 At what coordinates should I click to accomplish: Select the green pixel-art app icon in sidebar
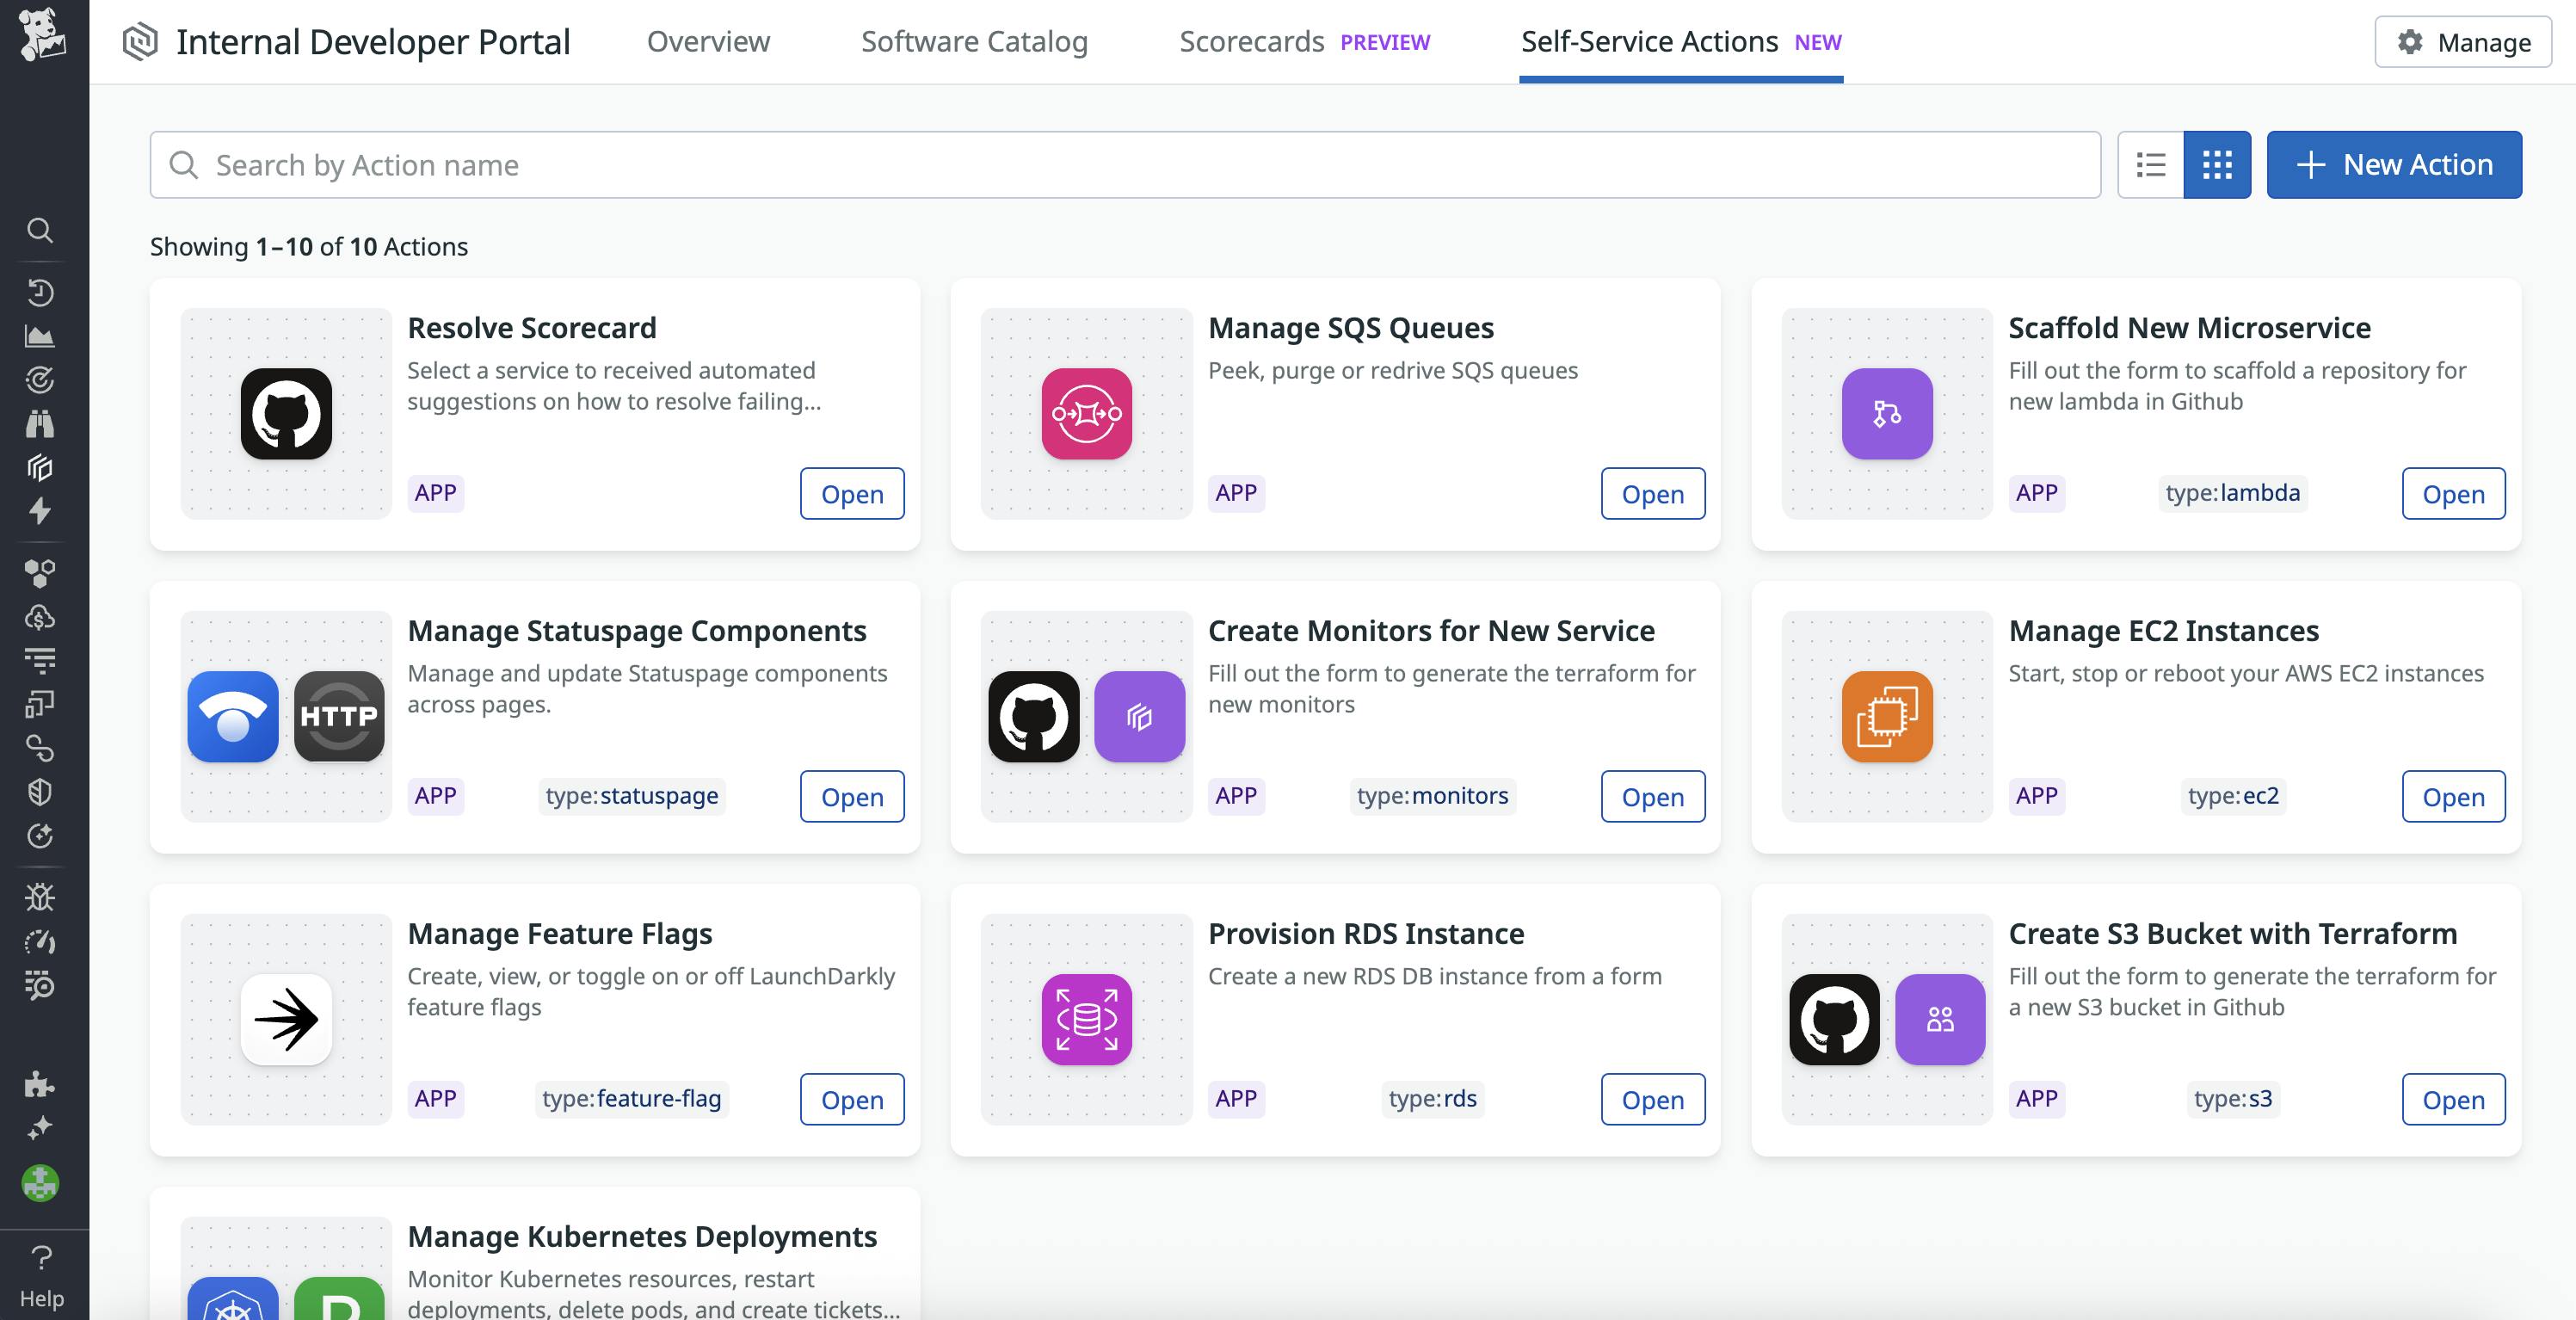40,1184
